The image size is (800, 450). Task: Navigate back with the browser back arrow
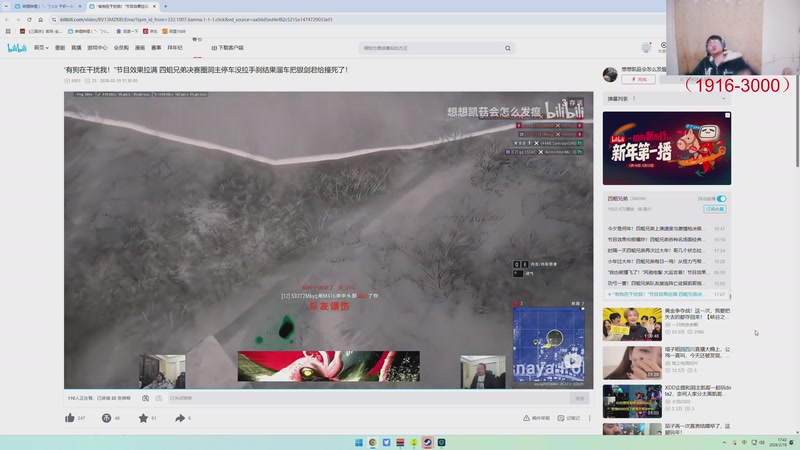(x=7, y=19)
